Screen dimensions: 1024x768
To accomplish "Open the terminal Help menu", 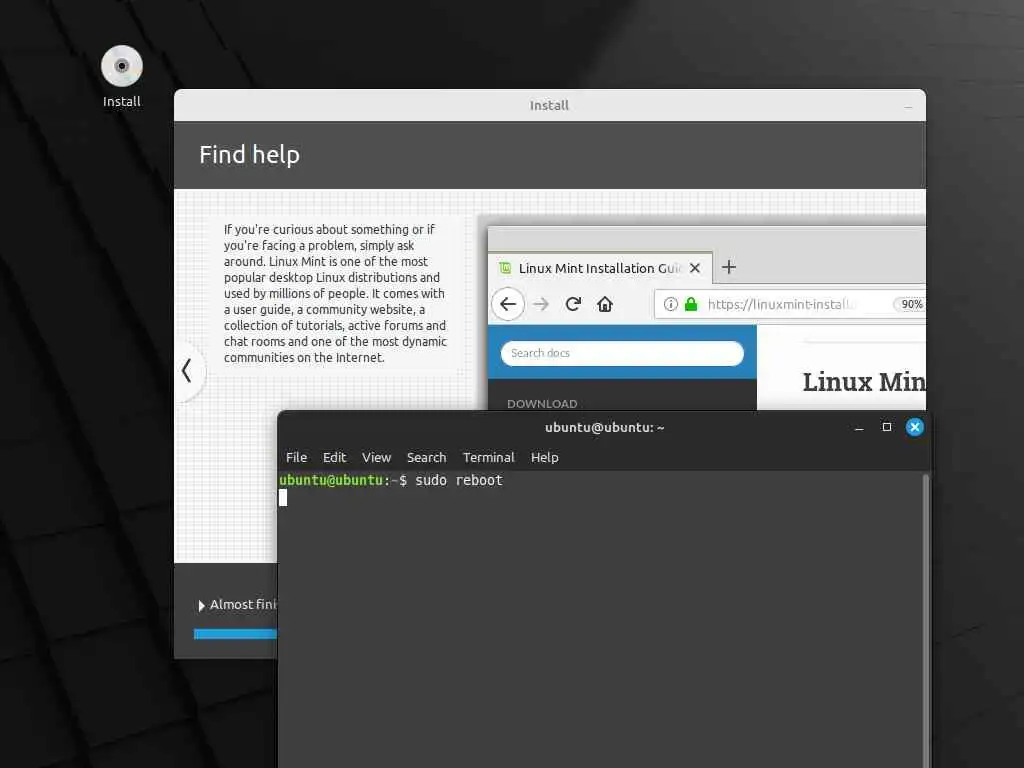I will click(x=545, y=457).
